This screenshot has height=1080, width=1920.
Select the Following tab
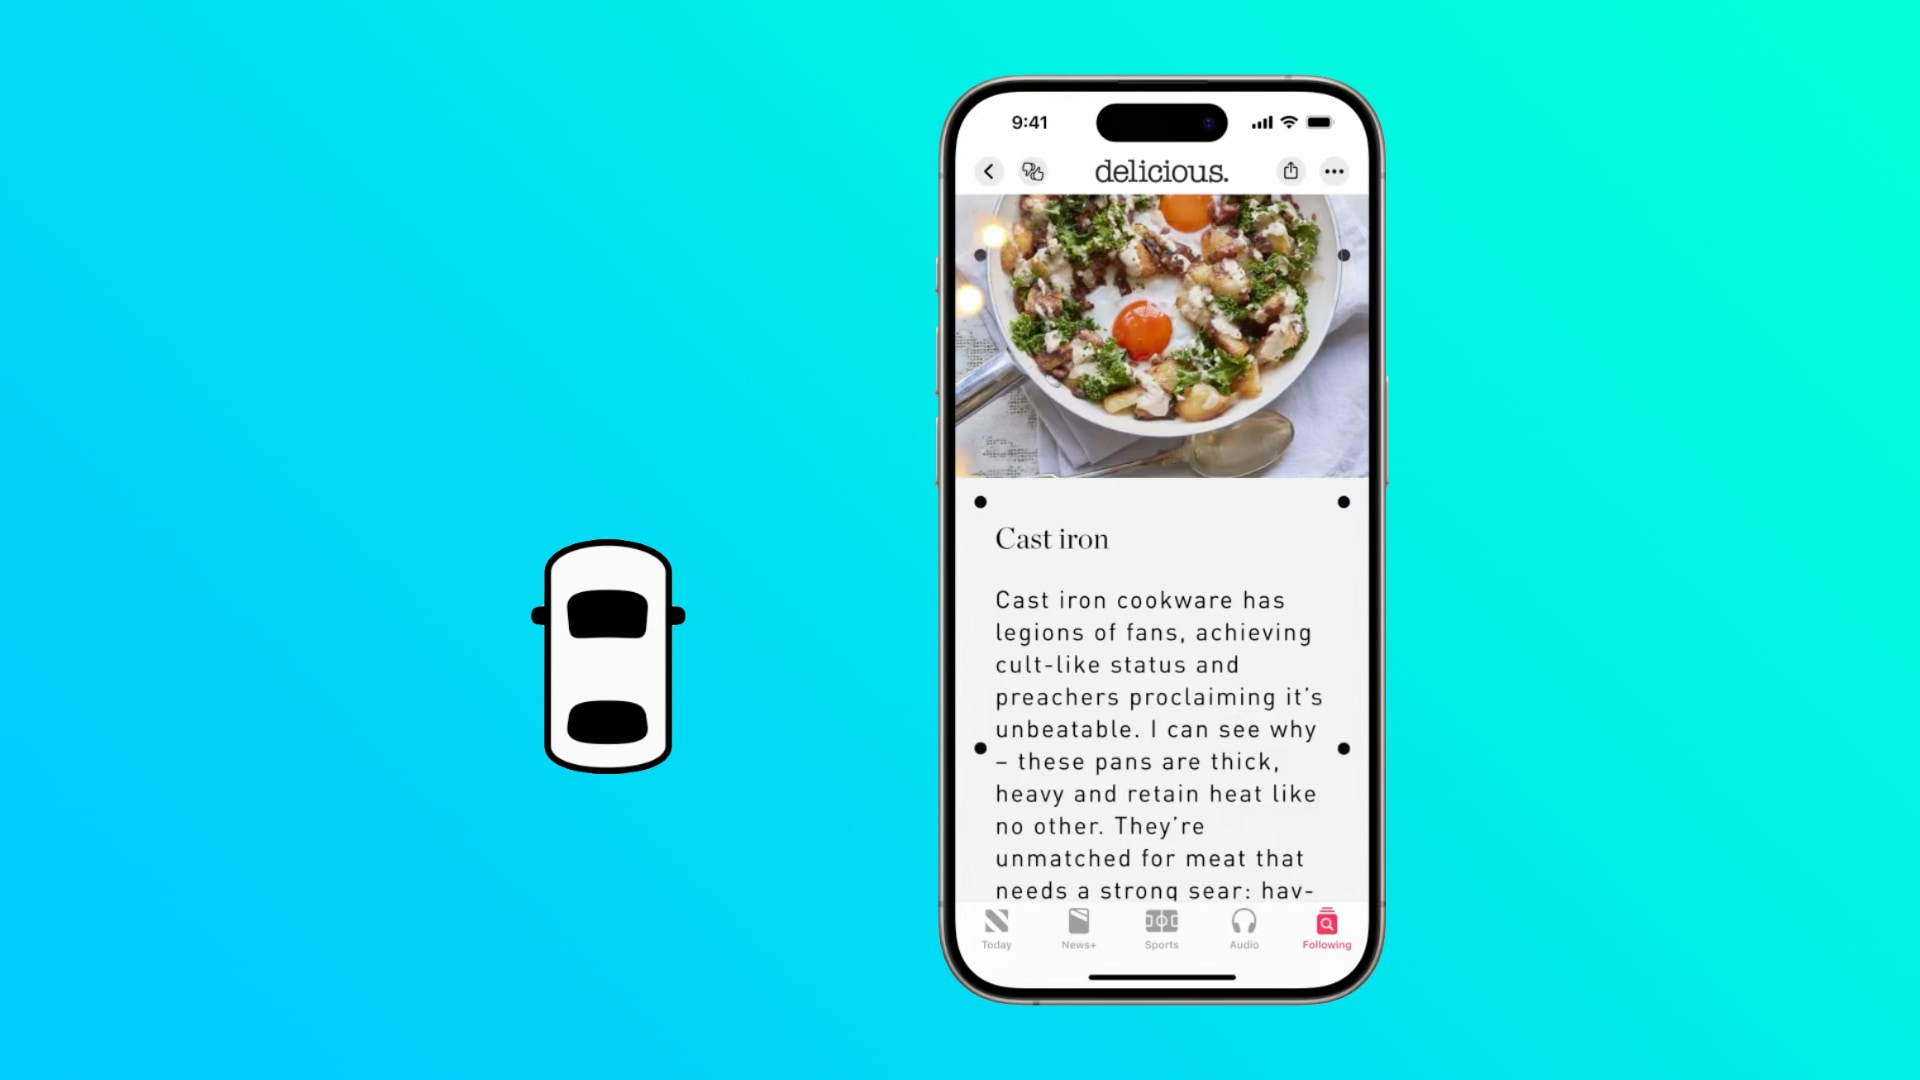click(1327, 927)
